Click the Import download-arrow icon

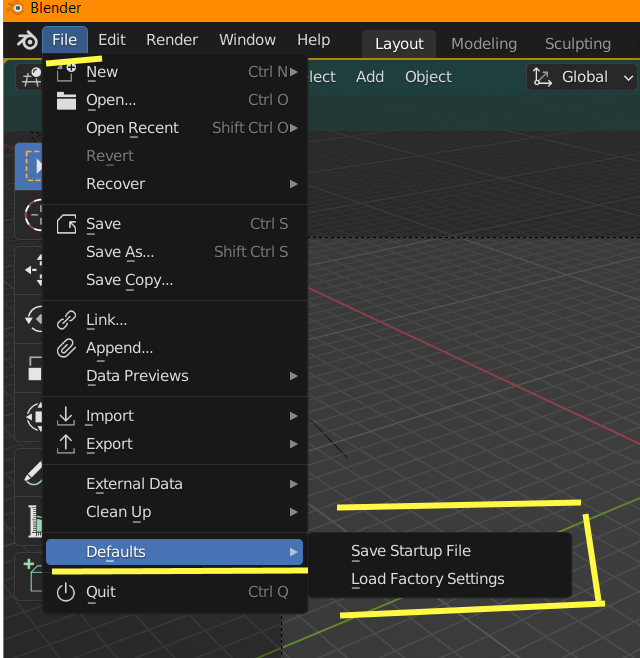pos(66,416)
